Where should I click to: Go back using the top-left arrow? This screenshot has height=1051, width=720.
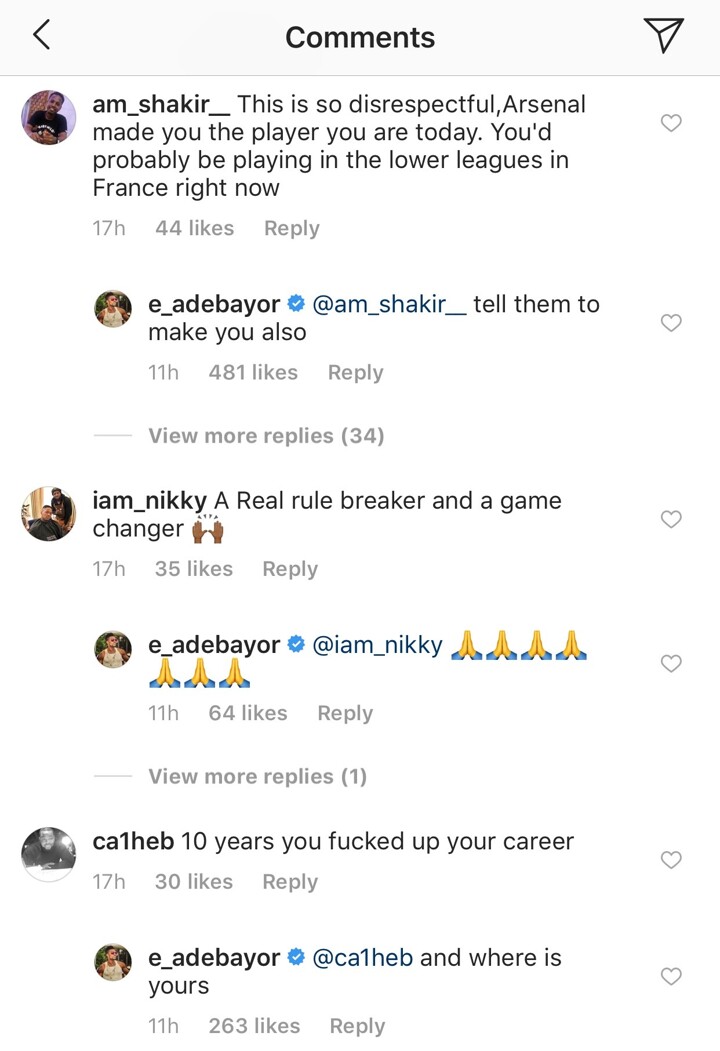point(42,35)
